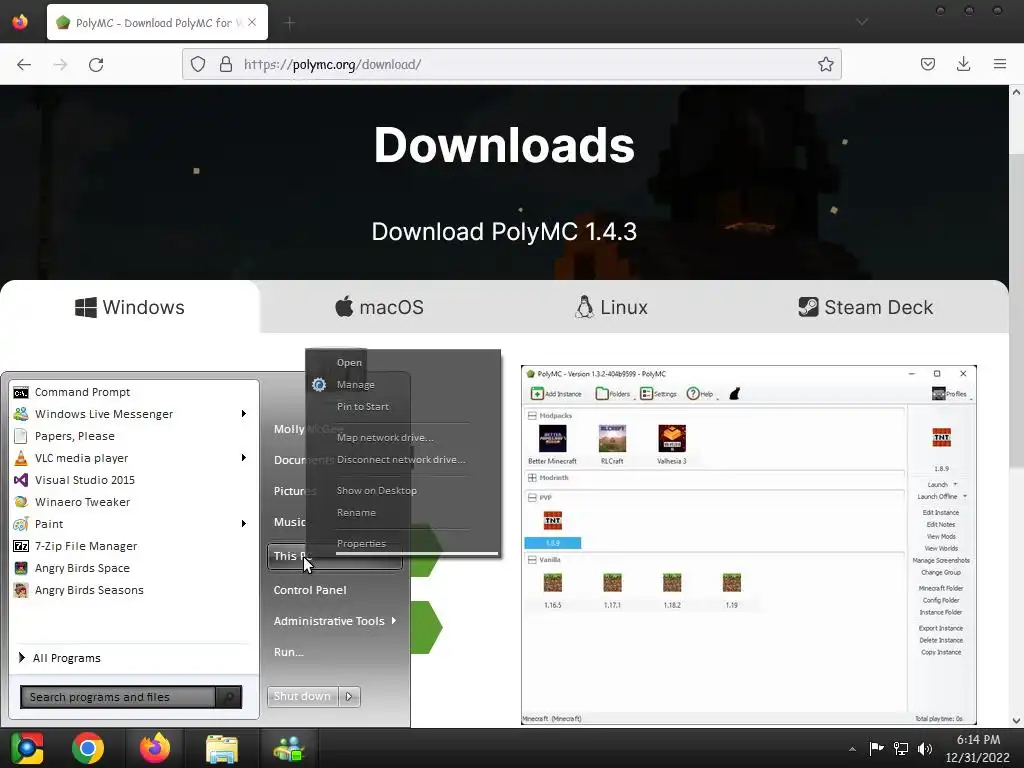Reload the current page
The image size is (1024, 768).
96,64
